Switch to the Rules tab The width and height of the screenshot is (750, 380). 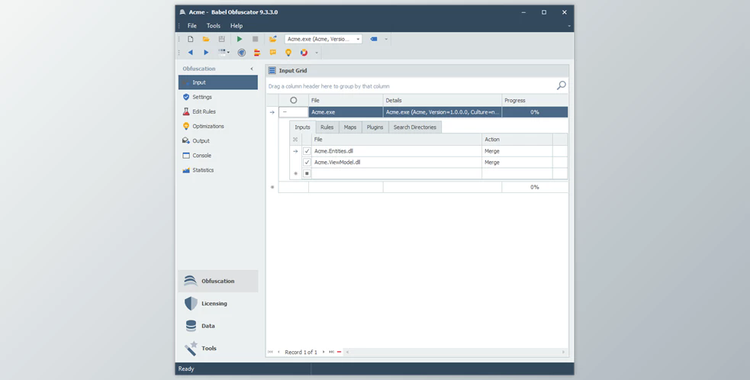(327, 127)
